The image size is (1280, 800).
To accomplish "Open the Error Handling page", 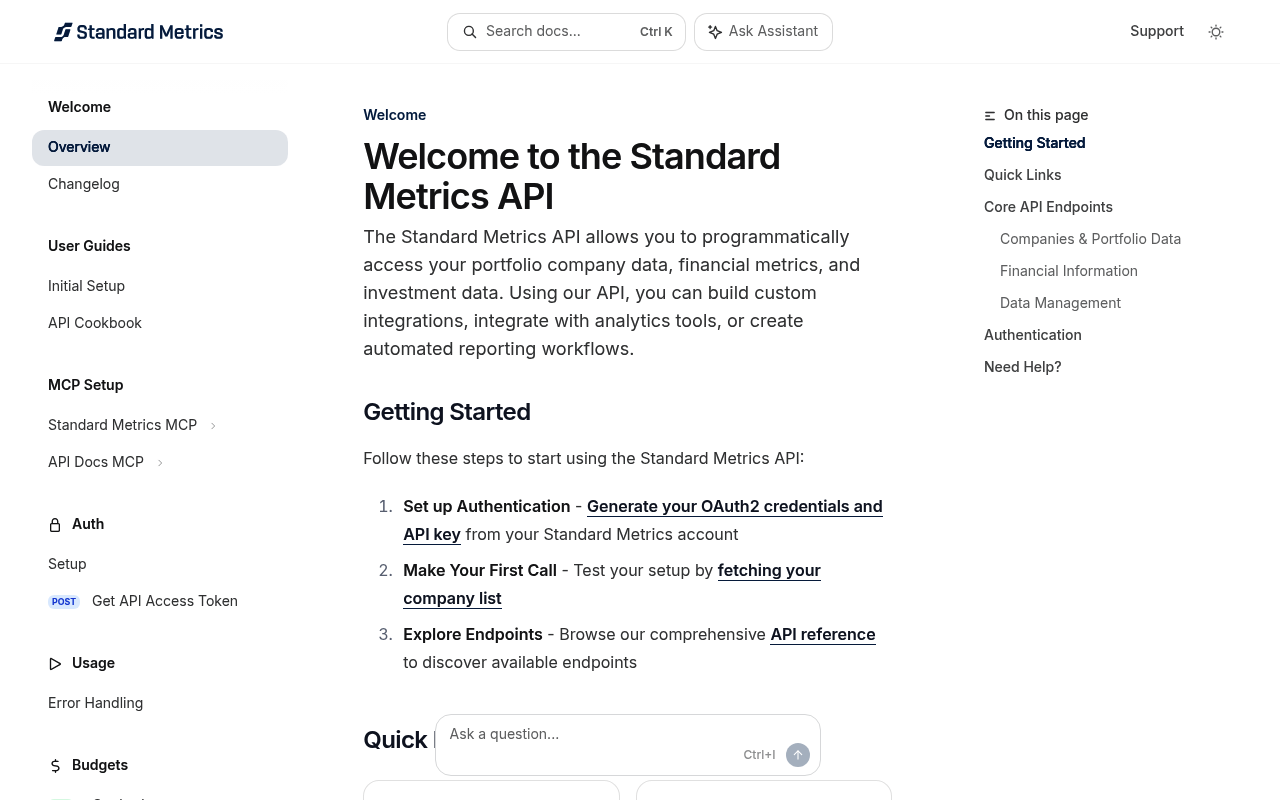I will pos(96,703).
